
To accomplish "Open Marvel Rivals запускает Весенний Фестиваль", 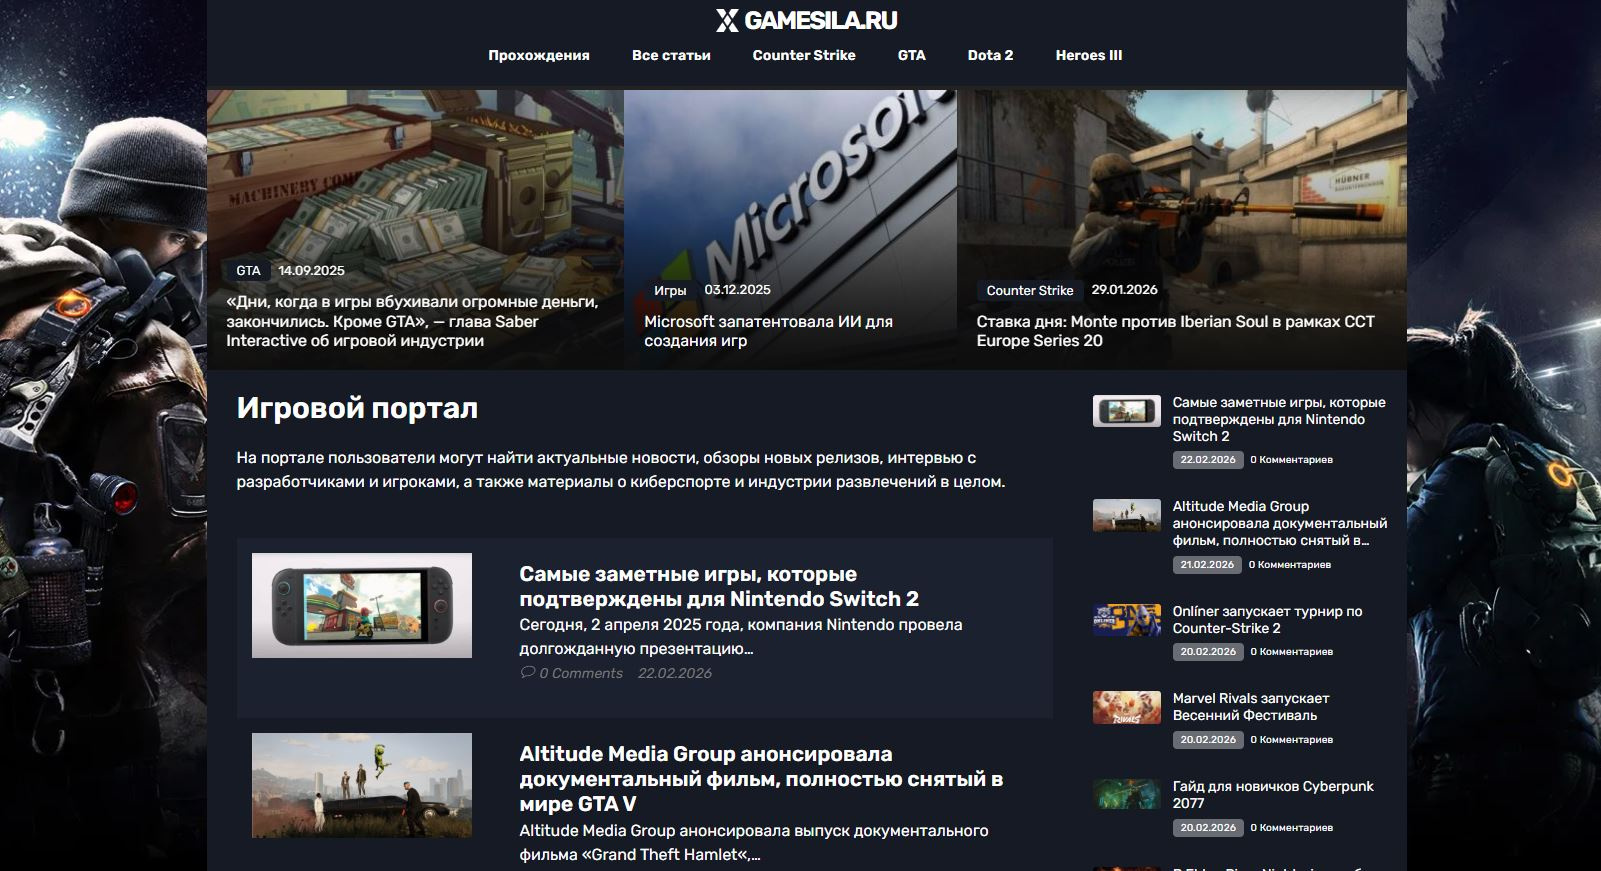I will pyautogui.click(x=1251, y=707).
